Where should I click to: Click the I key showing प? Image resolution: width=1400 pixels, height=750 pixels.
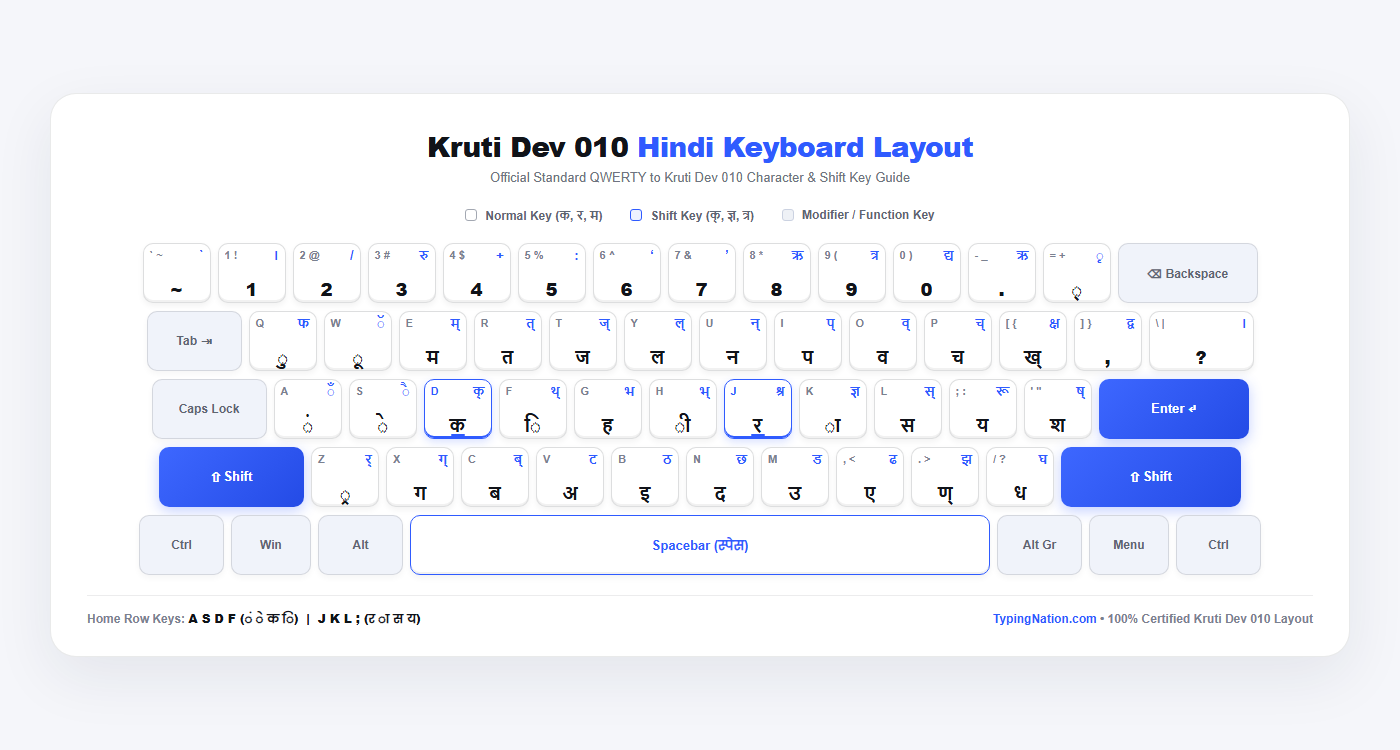[807, 341]
